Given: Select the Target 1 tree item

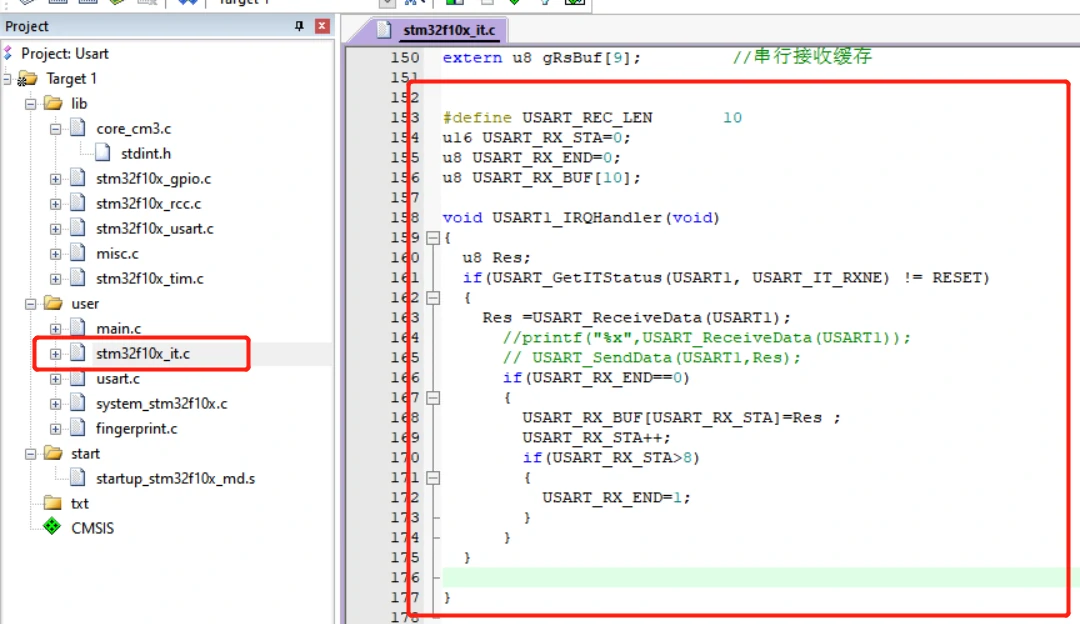Looking at the screenshot, I should 71,79.
